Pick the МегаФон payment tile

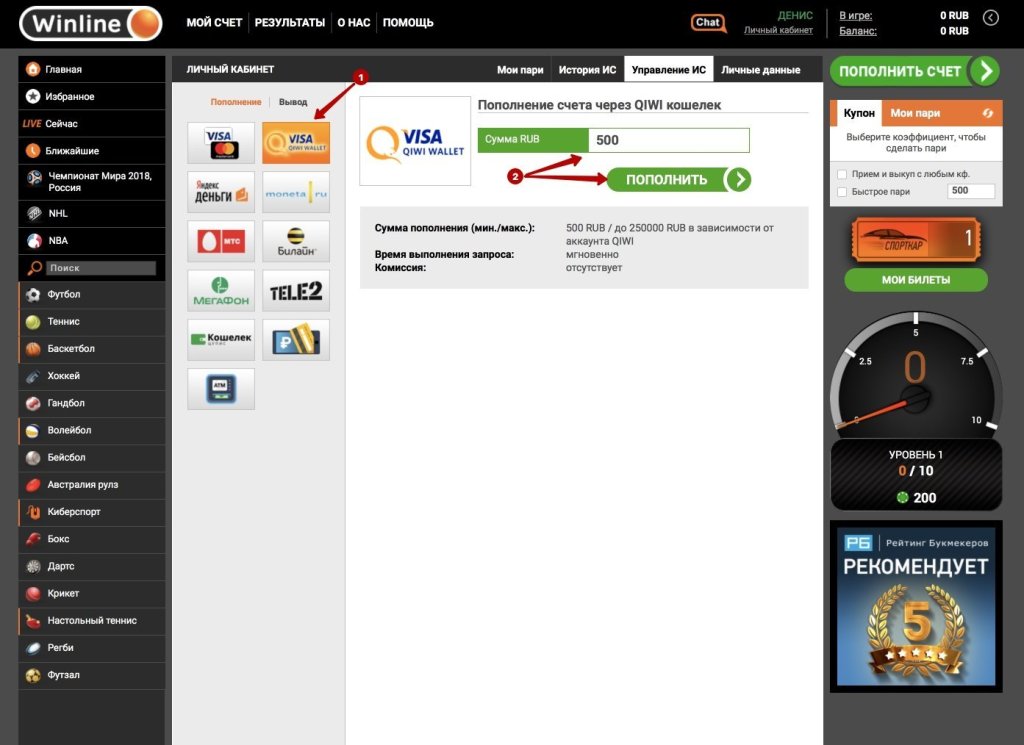[x=221, y=291]
